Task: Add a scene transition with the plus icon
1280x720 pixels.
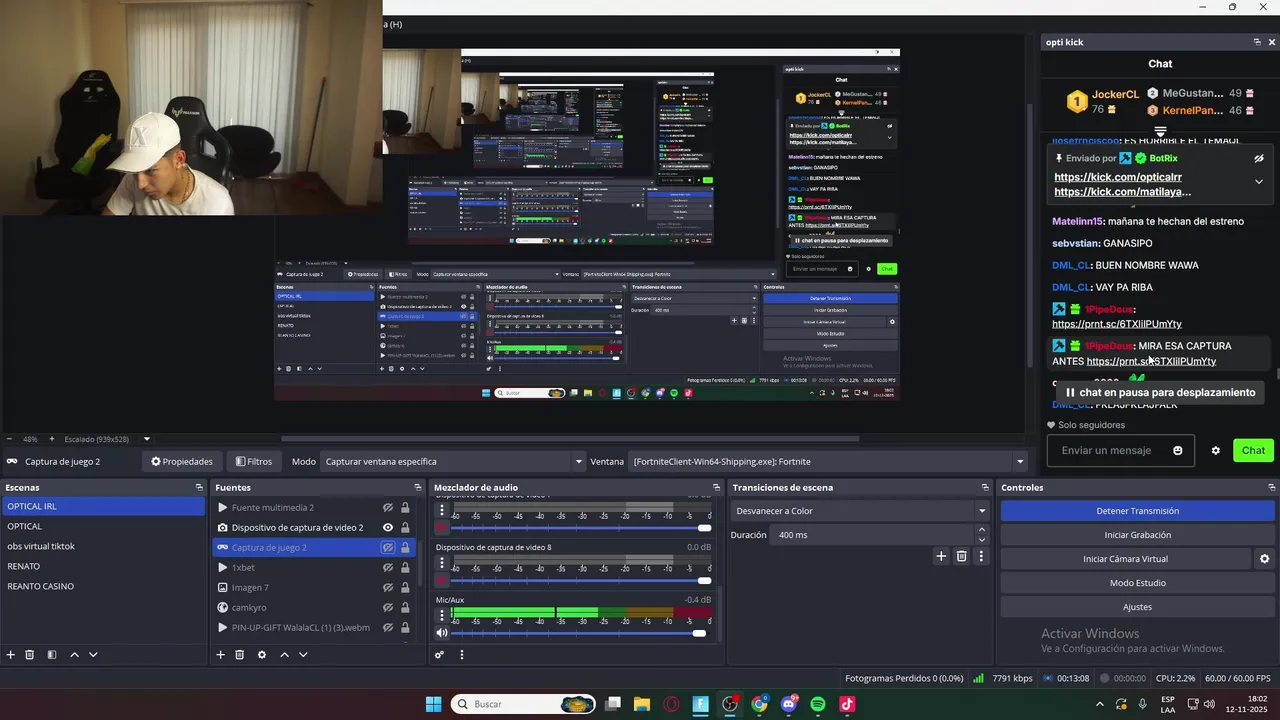Action: [x=941, y=556]
